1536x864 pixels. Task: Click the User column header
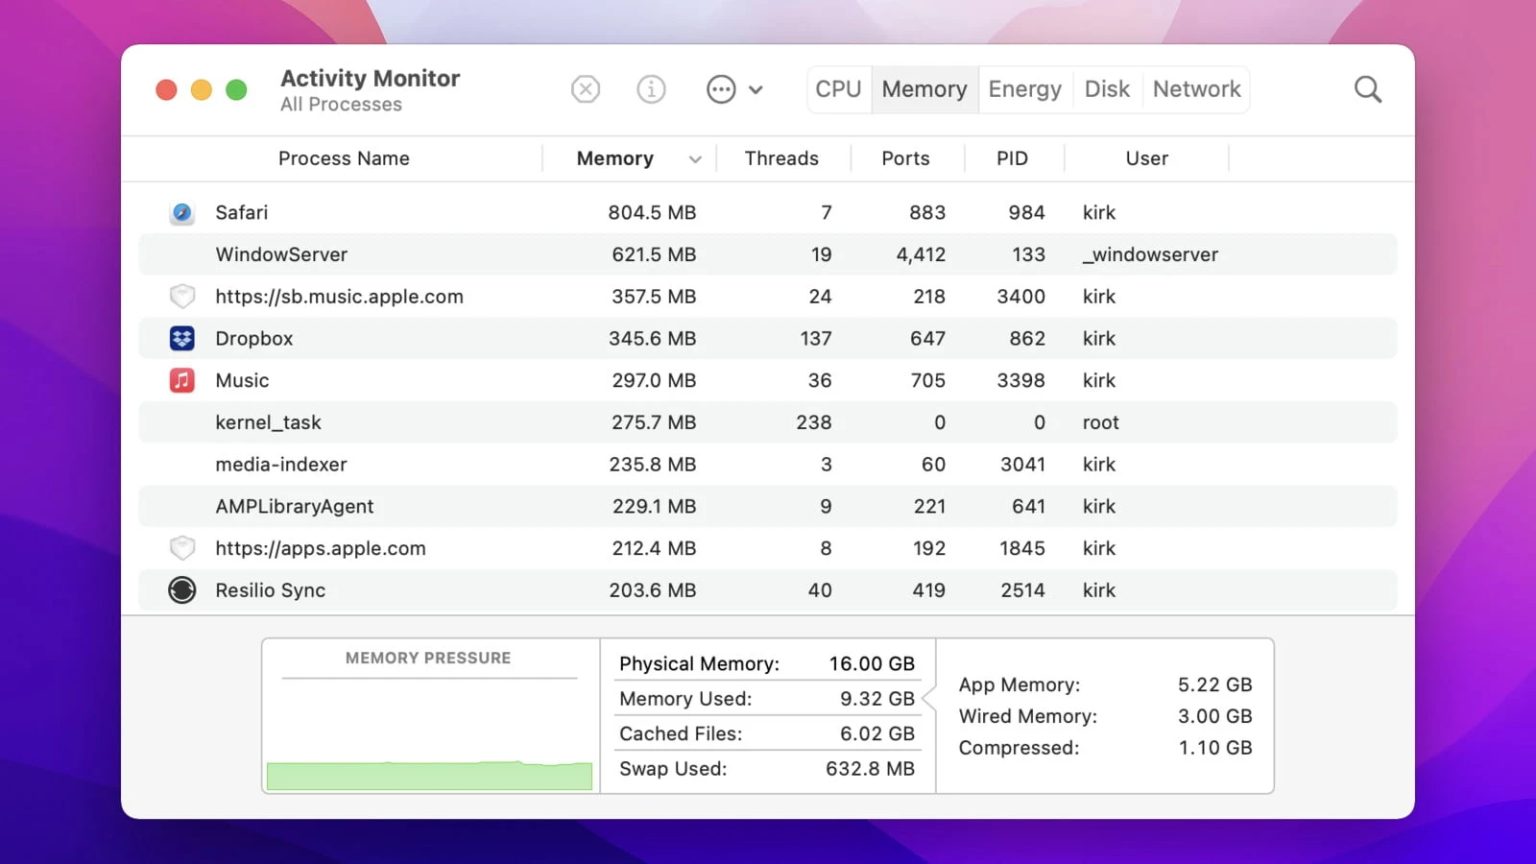(x=1146, y=158)
